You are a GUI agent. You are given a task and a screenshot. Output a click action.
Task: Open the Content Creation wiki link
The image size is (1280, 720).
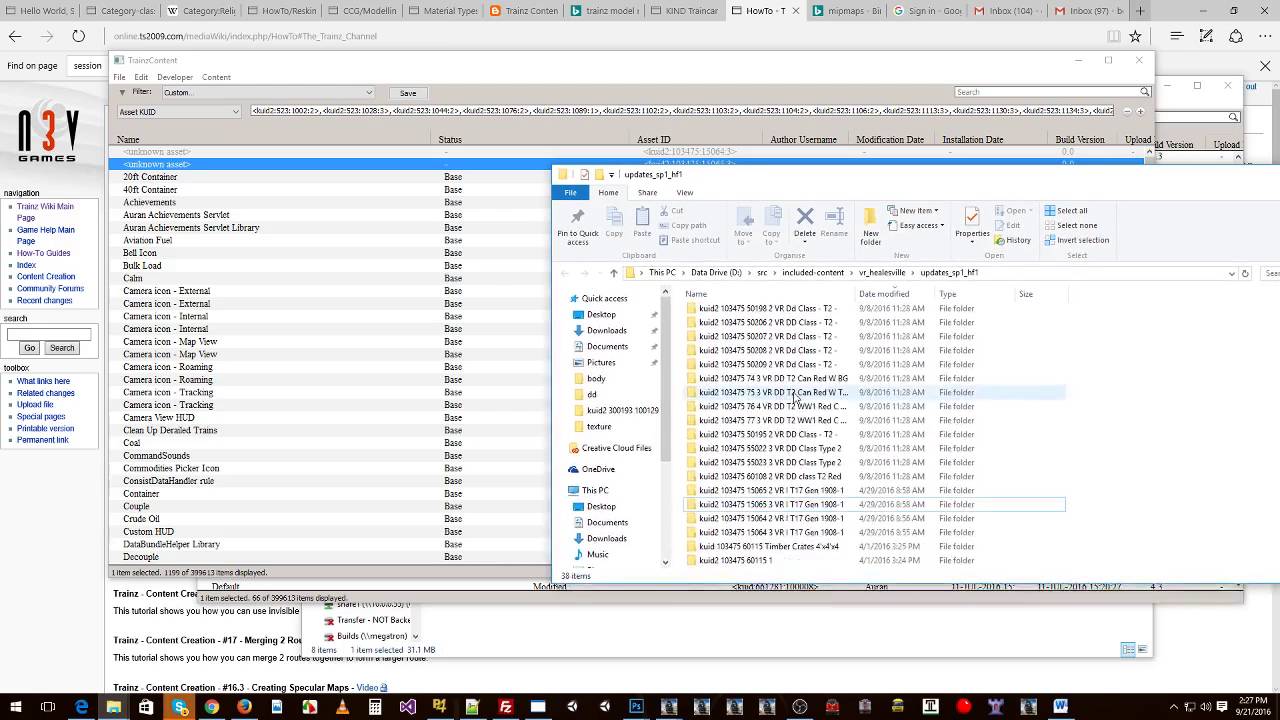coord(46,276)
